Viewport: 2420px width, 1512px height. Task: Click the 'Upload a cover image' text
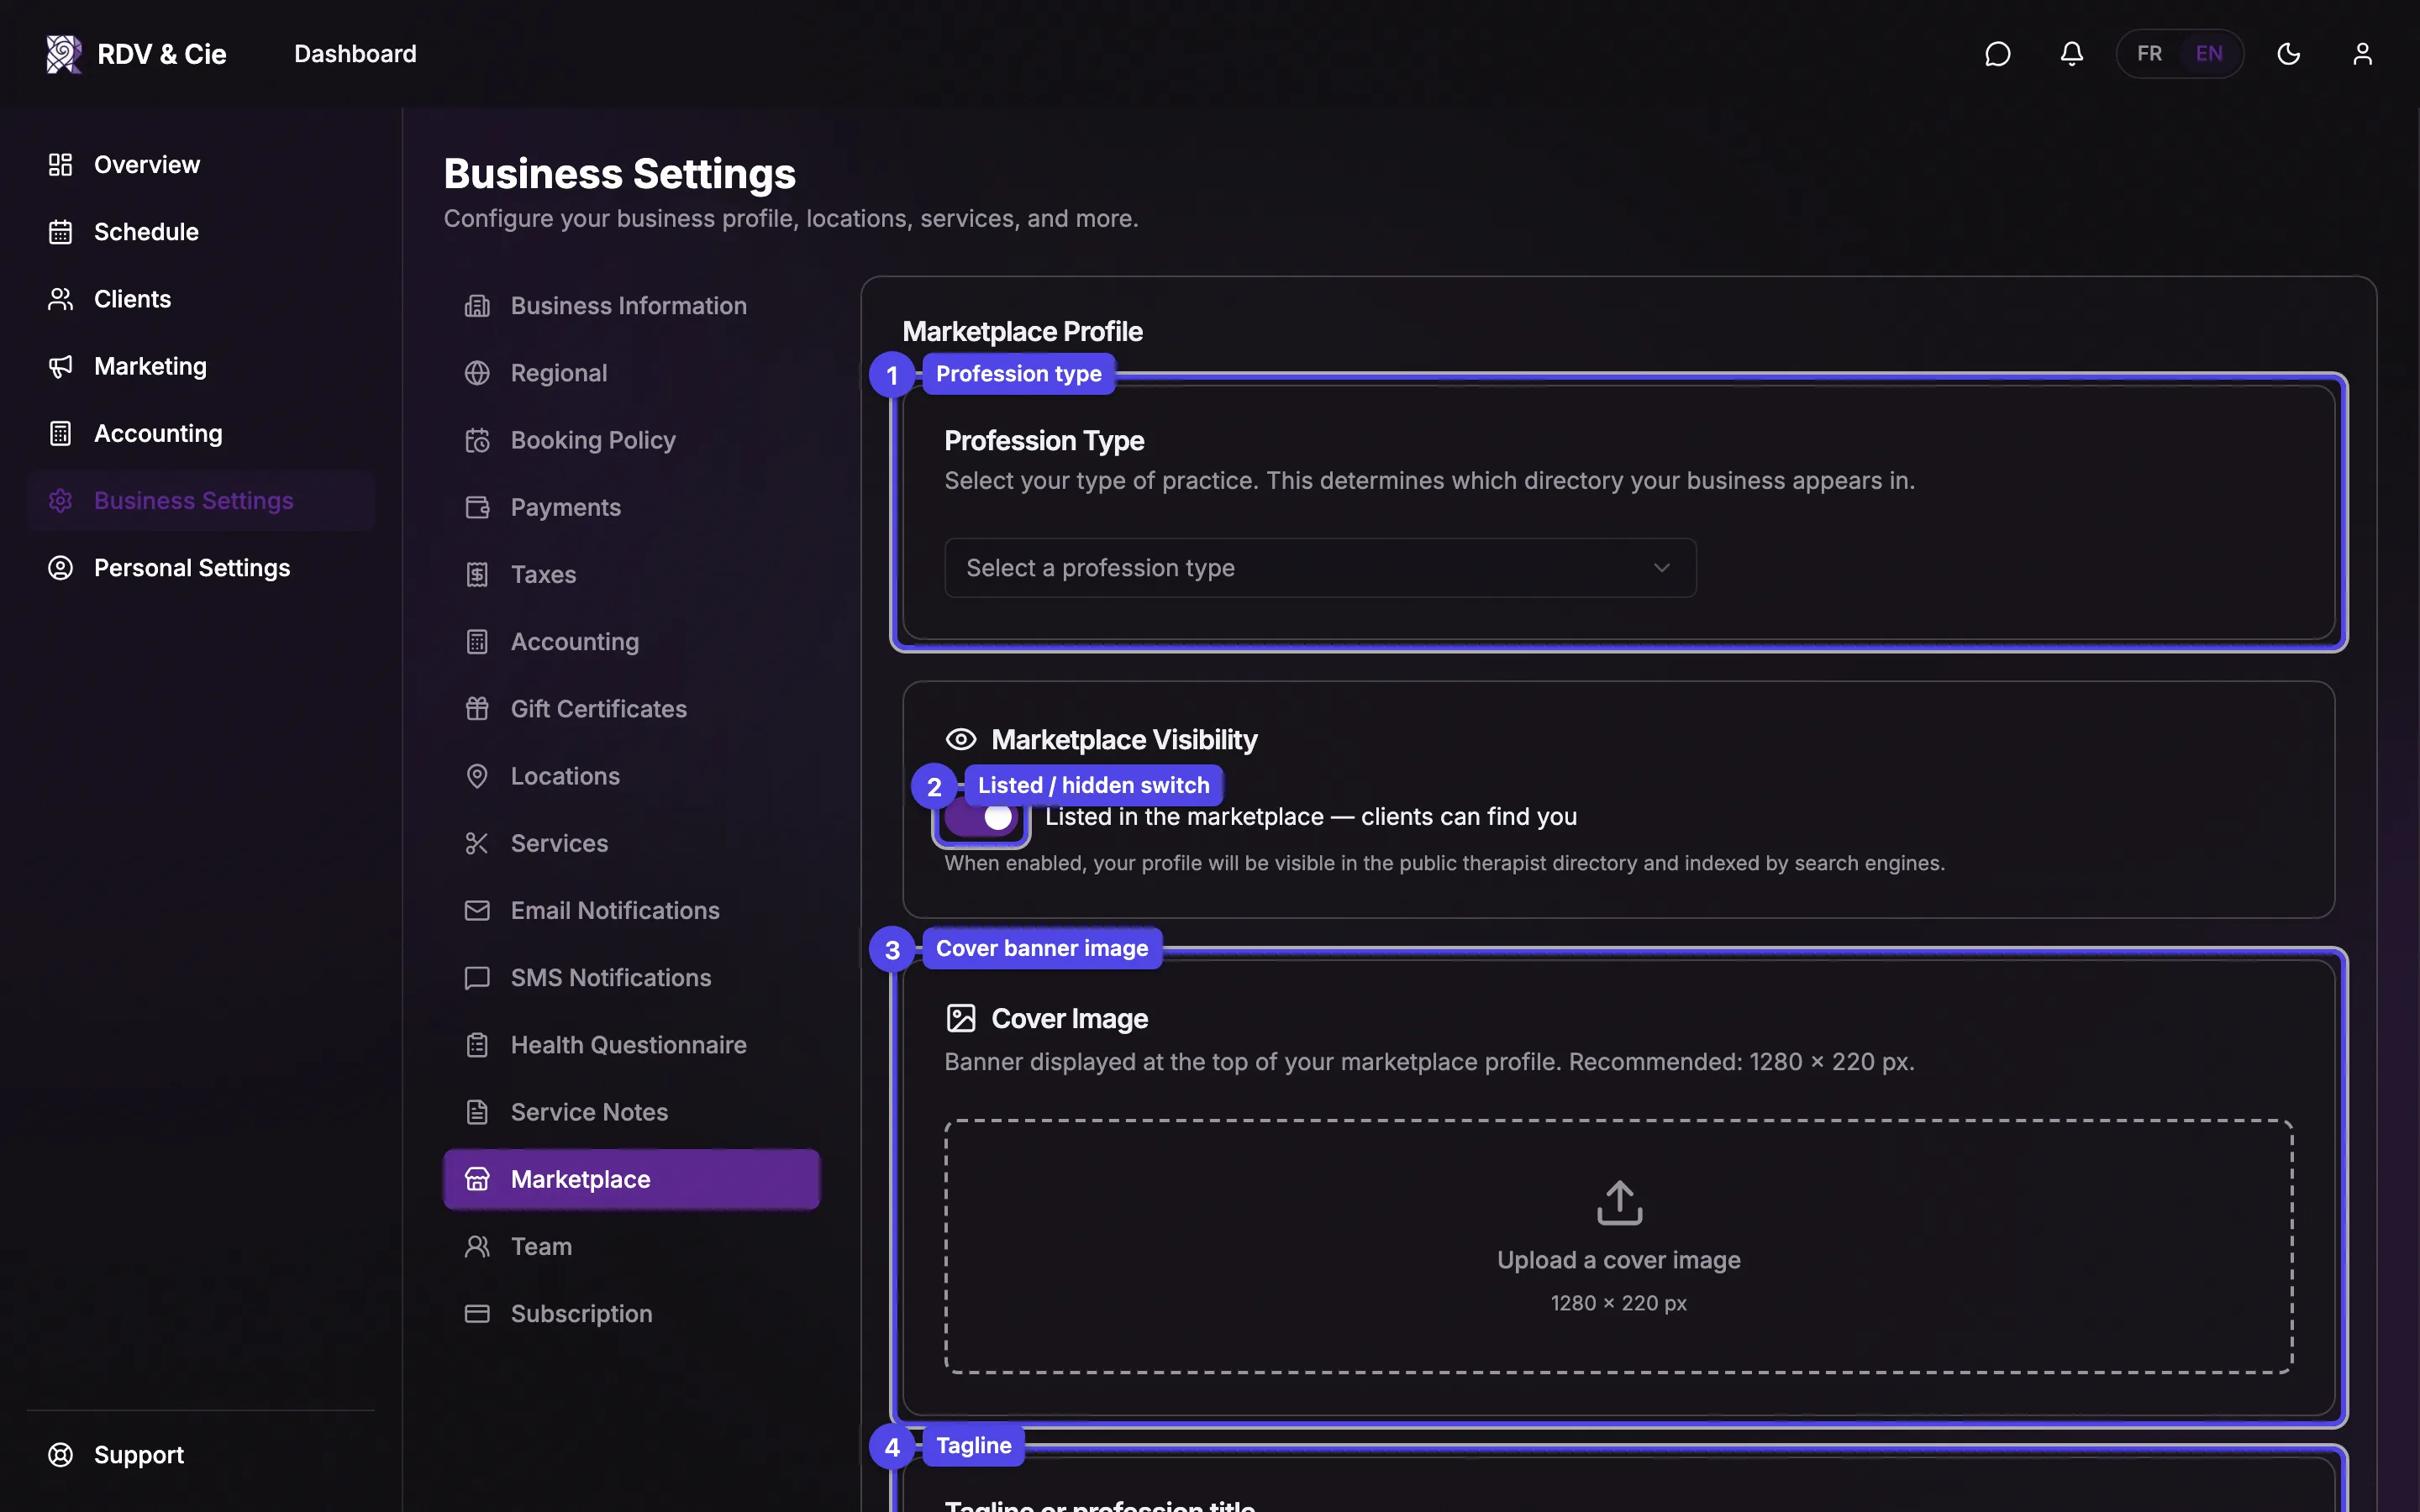point(1619,1260)
